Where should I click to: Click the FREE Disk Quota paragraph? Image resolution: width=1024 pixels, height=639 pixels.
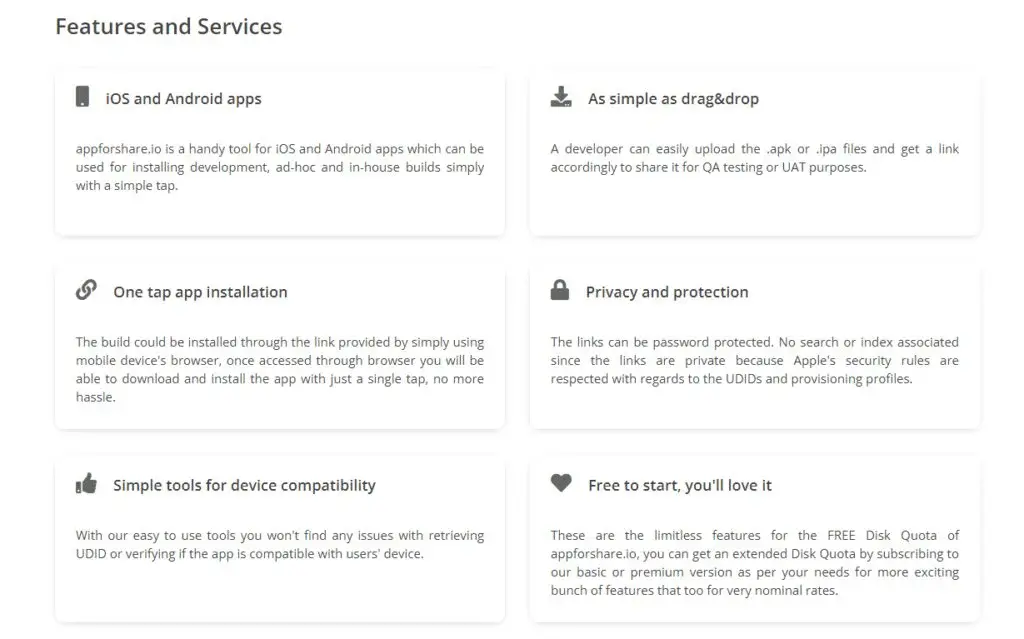click(754, 563)
